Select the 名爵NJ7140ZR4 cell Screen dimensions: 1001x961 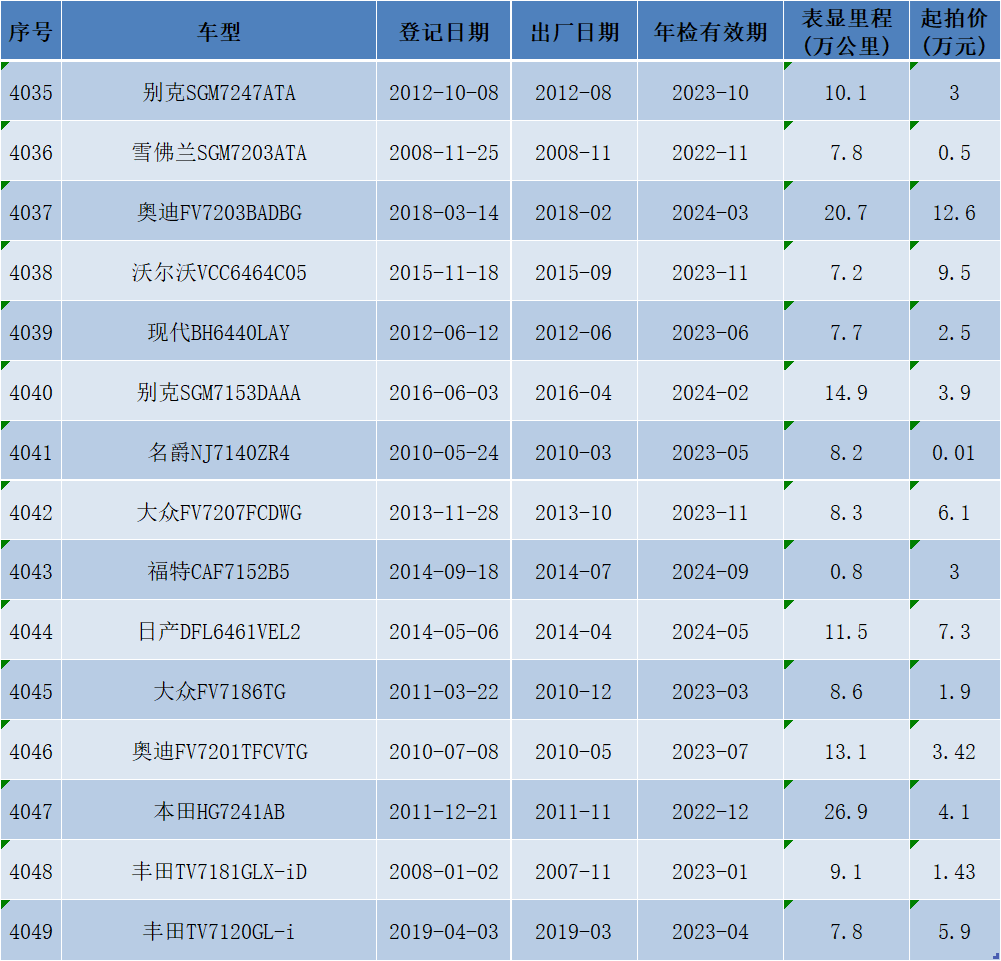219,451
